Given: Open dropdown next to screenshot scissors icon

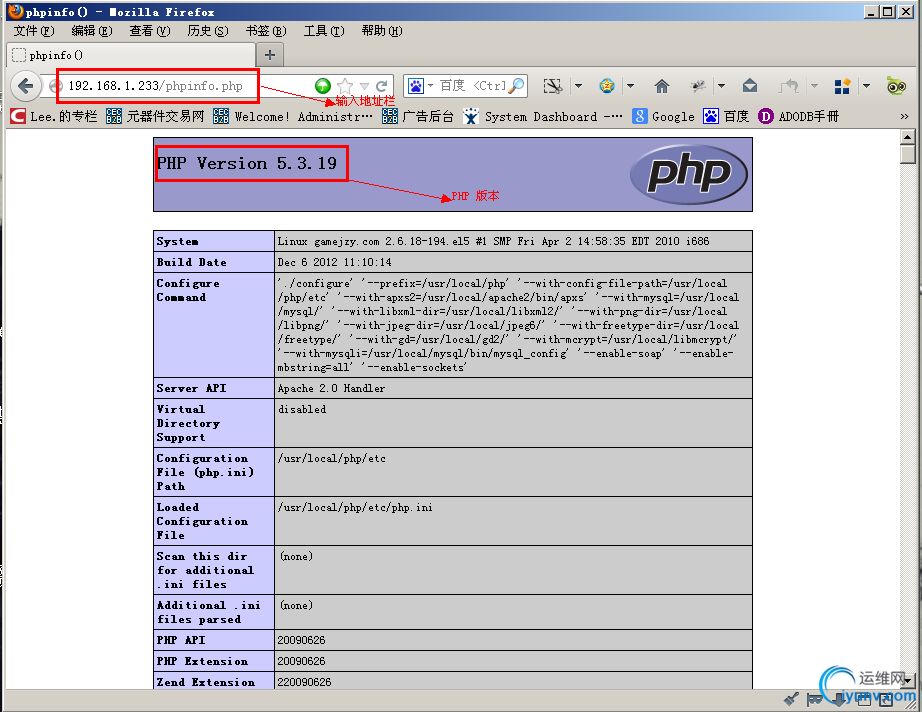Looking at the screenshot, I should click(578, 86).
